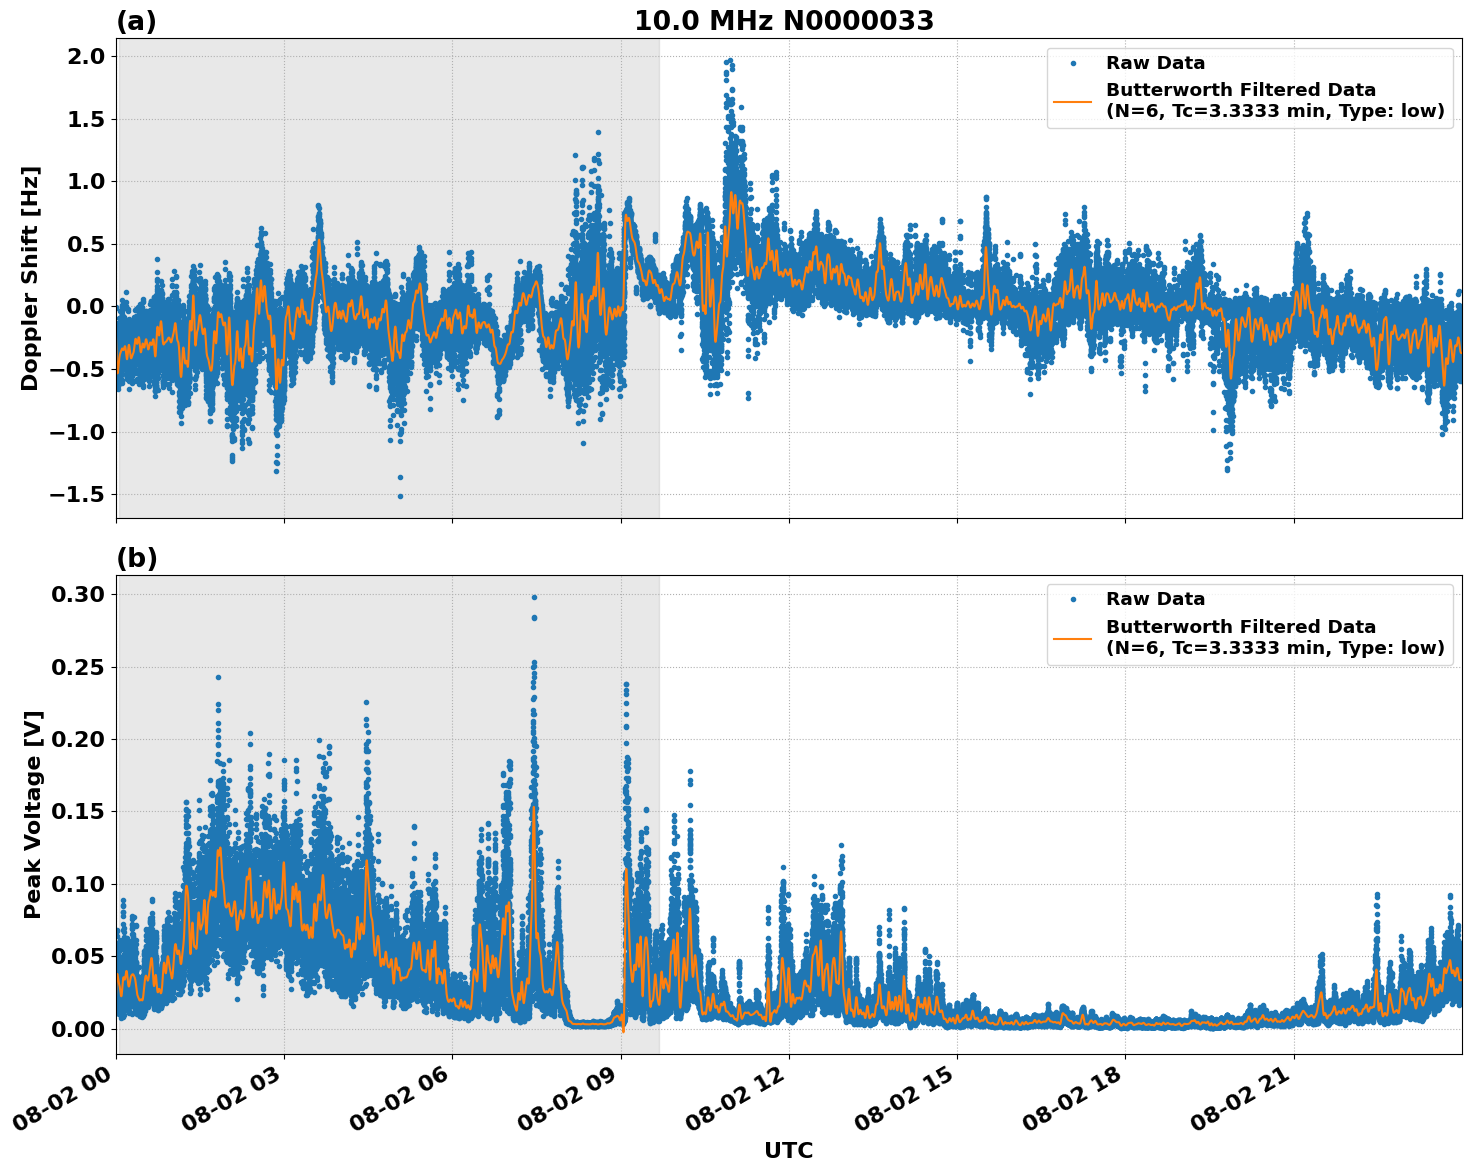Click the panel (b) label
Screen dimensions: 1471x1172
137,556
